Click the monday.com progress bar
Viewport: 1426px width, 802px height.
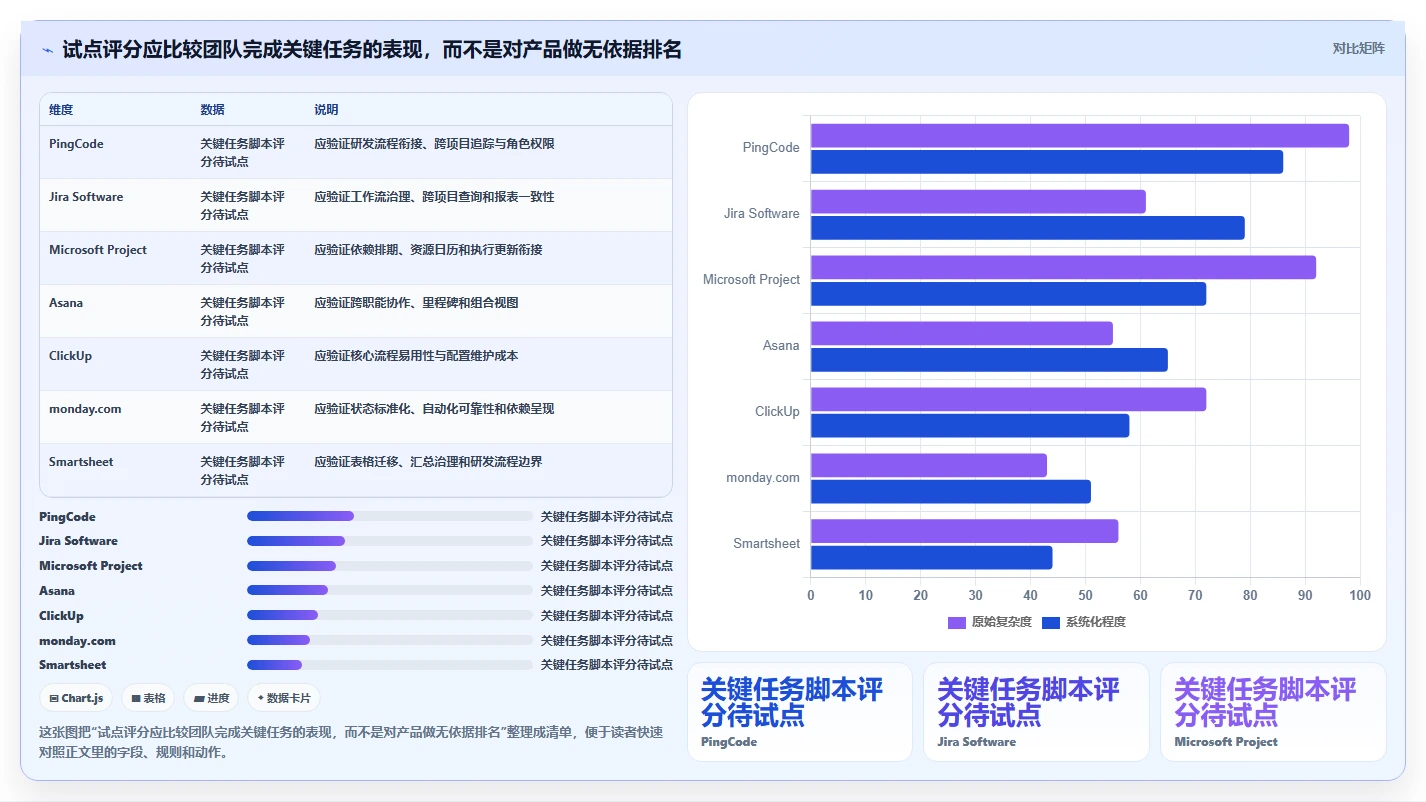tap(390, 640)
